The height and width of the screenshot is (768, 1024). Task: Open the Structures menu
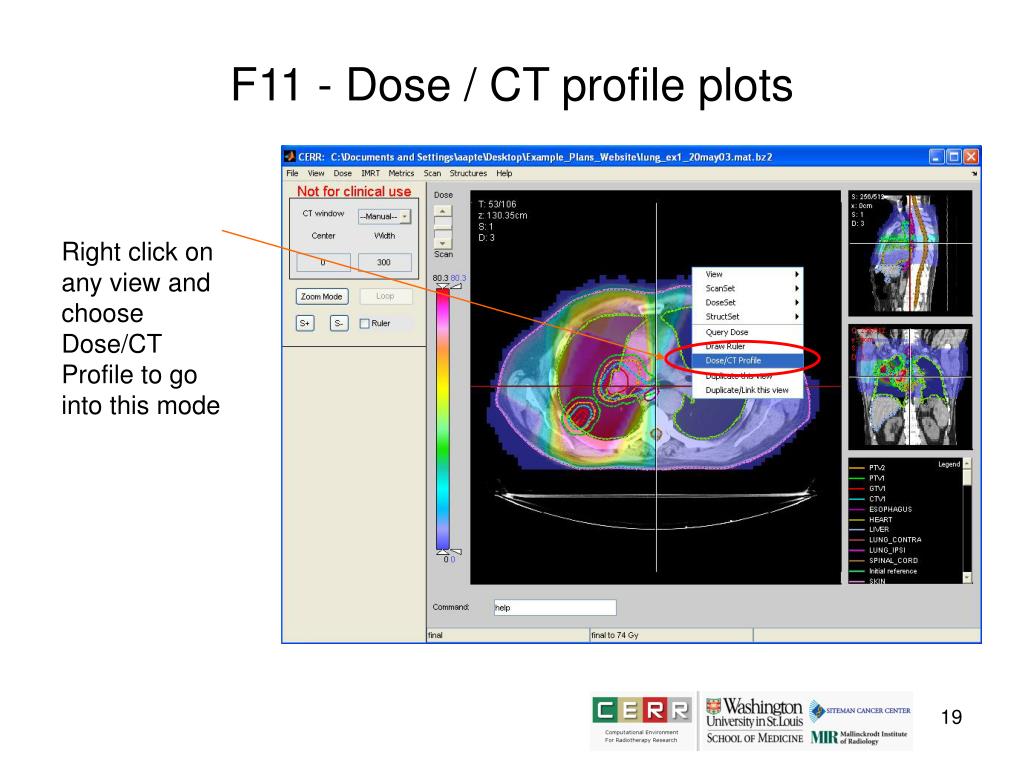coord(468,174)
